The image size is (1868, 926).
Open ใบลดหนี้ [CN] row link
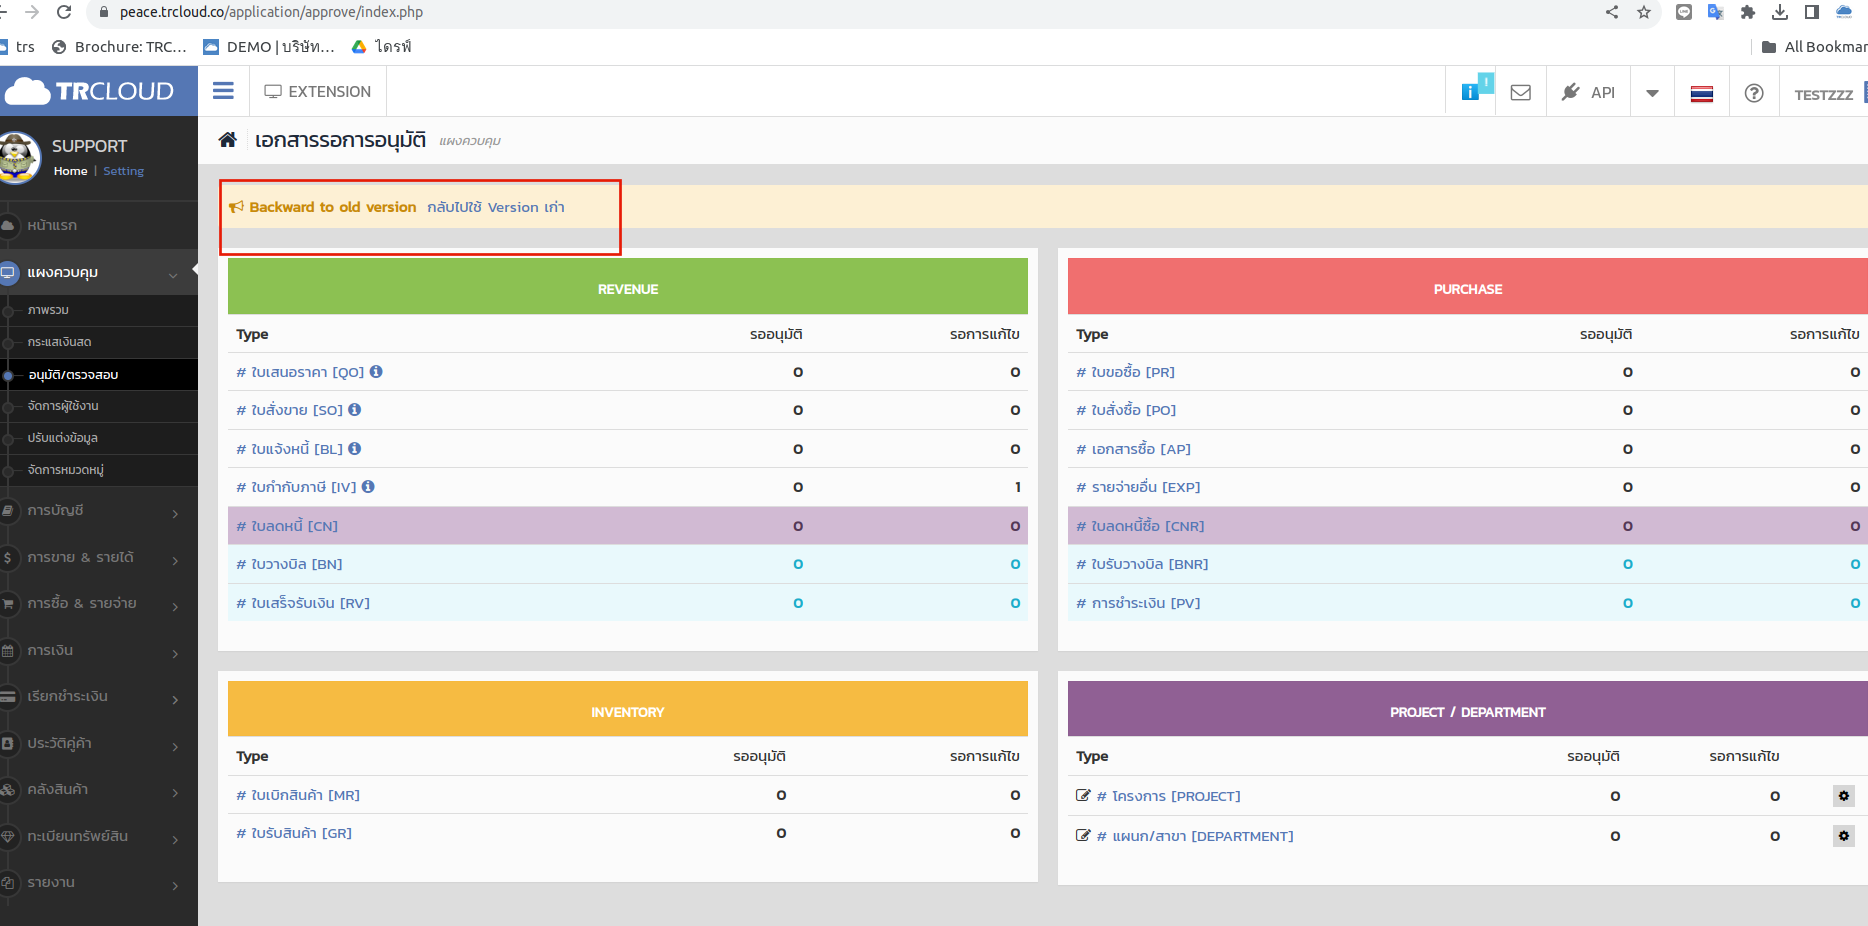pyautogui.click(x=287, y=526)
